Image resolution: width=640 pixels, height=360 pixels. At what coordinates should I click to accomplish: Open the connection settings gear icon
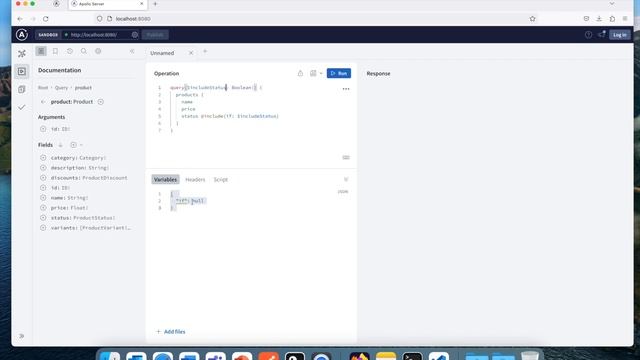click(x=135, y=35)
